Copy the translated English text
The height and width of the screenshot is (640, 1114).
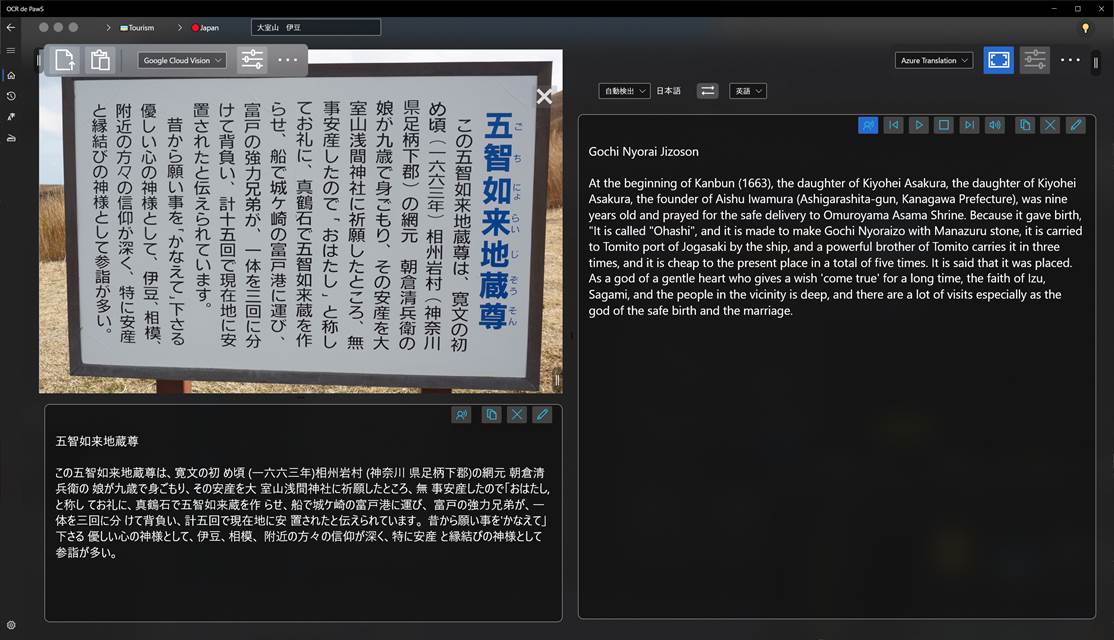[1024, 125]
